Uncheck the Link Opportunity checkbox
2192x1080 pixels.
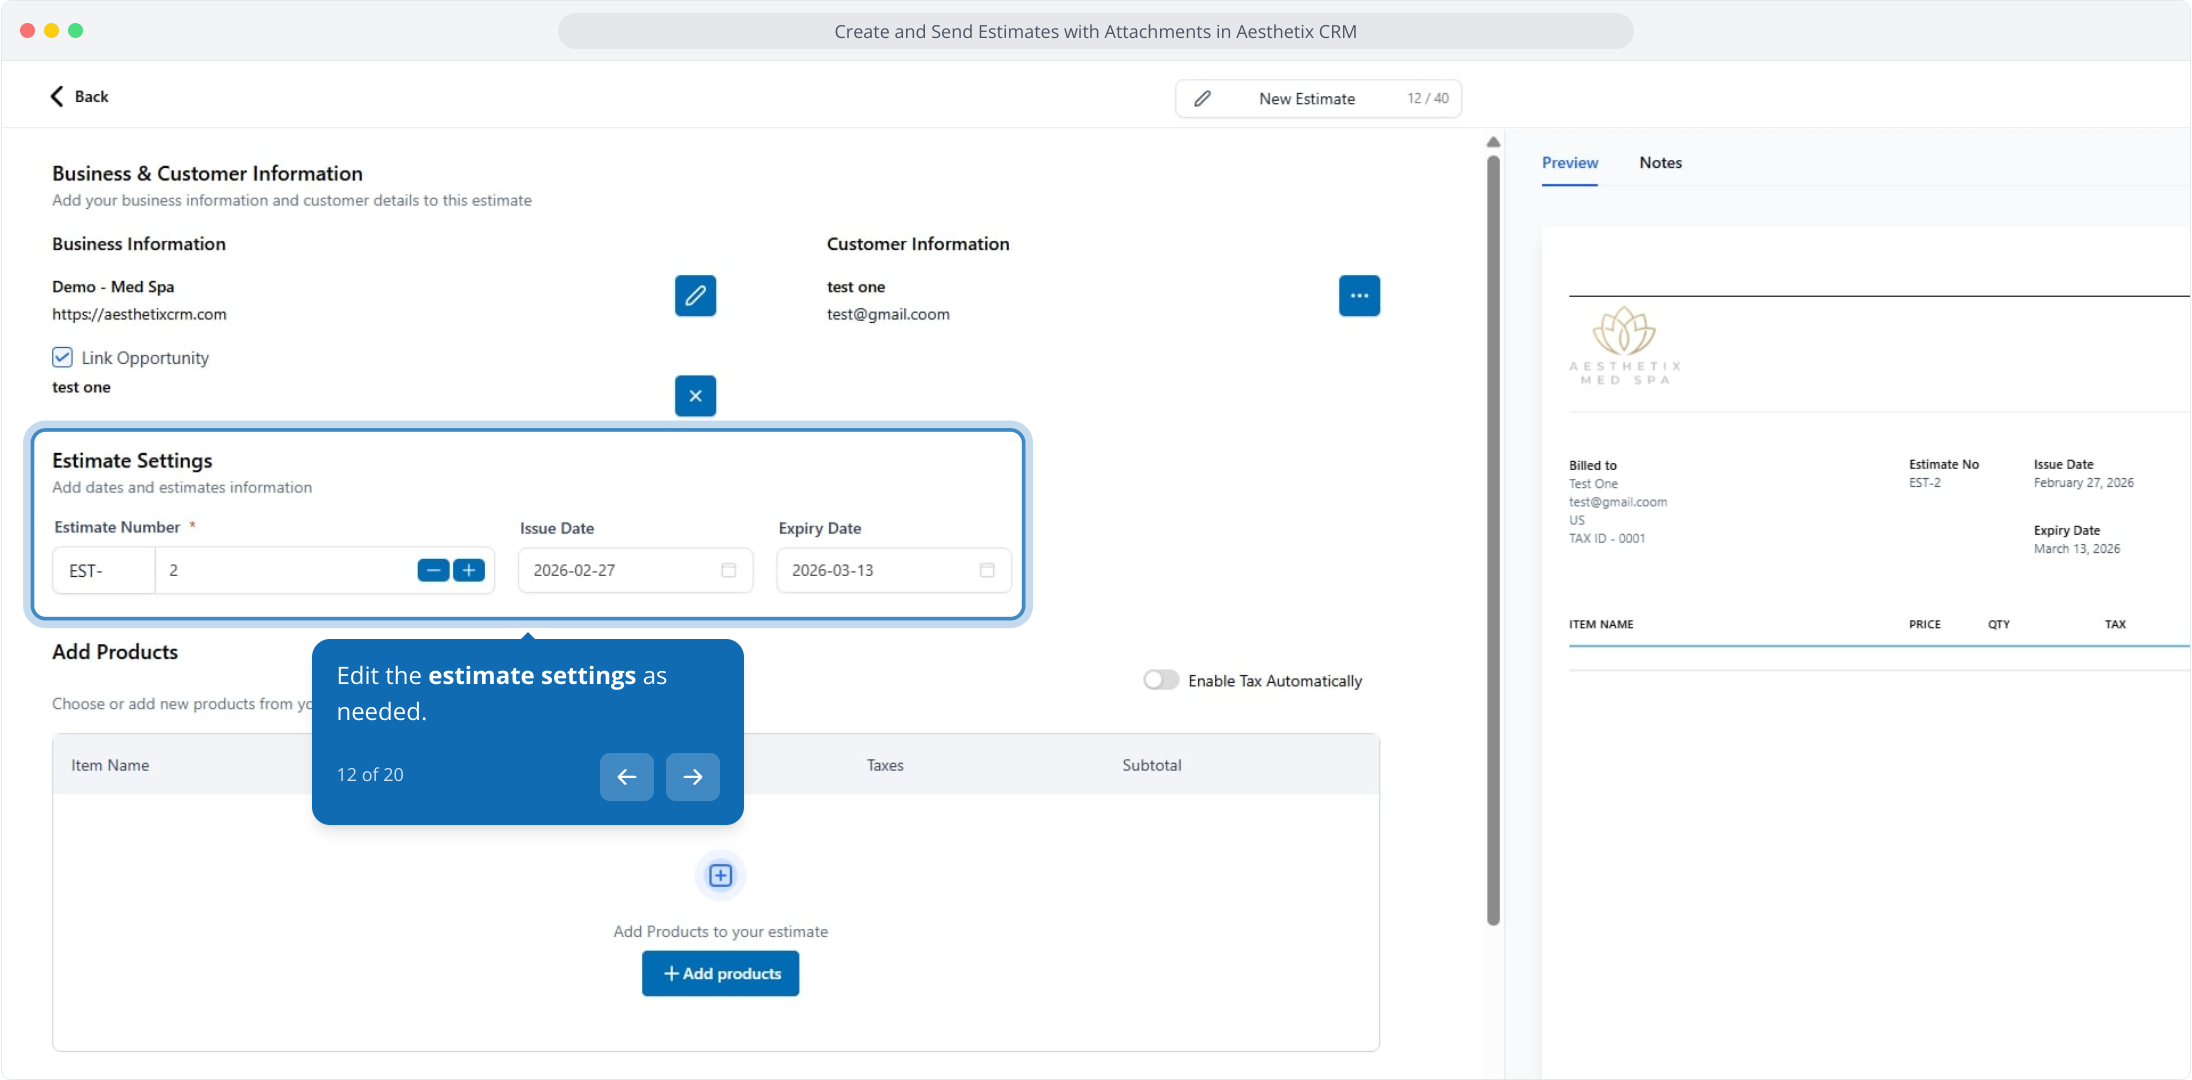pyautogui.click(x=62, y=358)
